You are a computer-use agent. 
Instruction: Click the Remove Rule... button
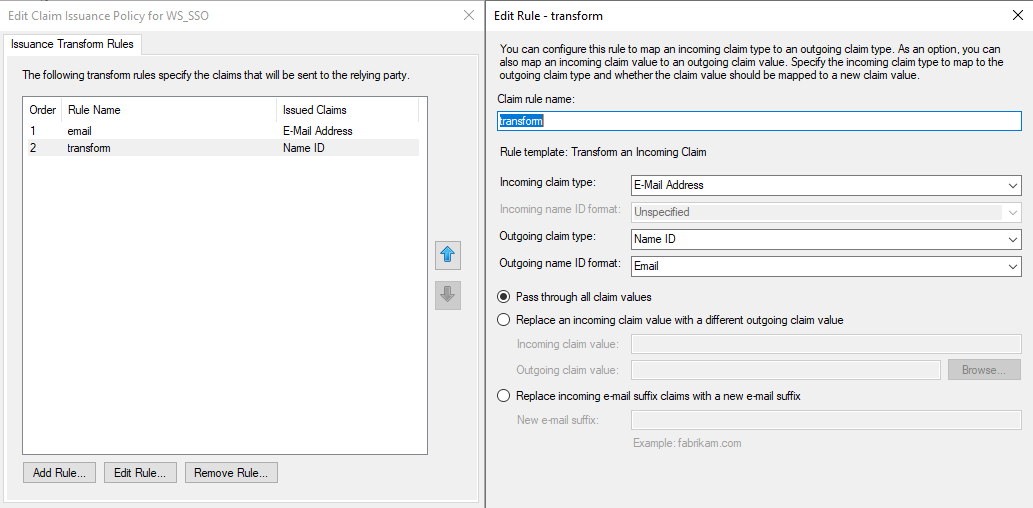[231, 472]
